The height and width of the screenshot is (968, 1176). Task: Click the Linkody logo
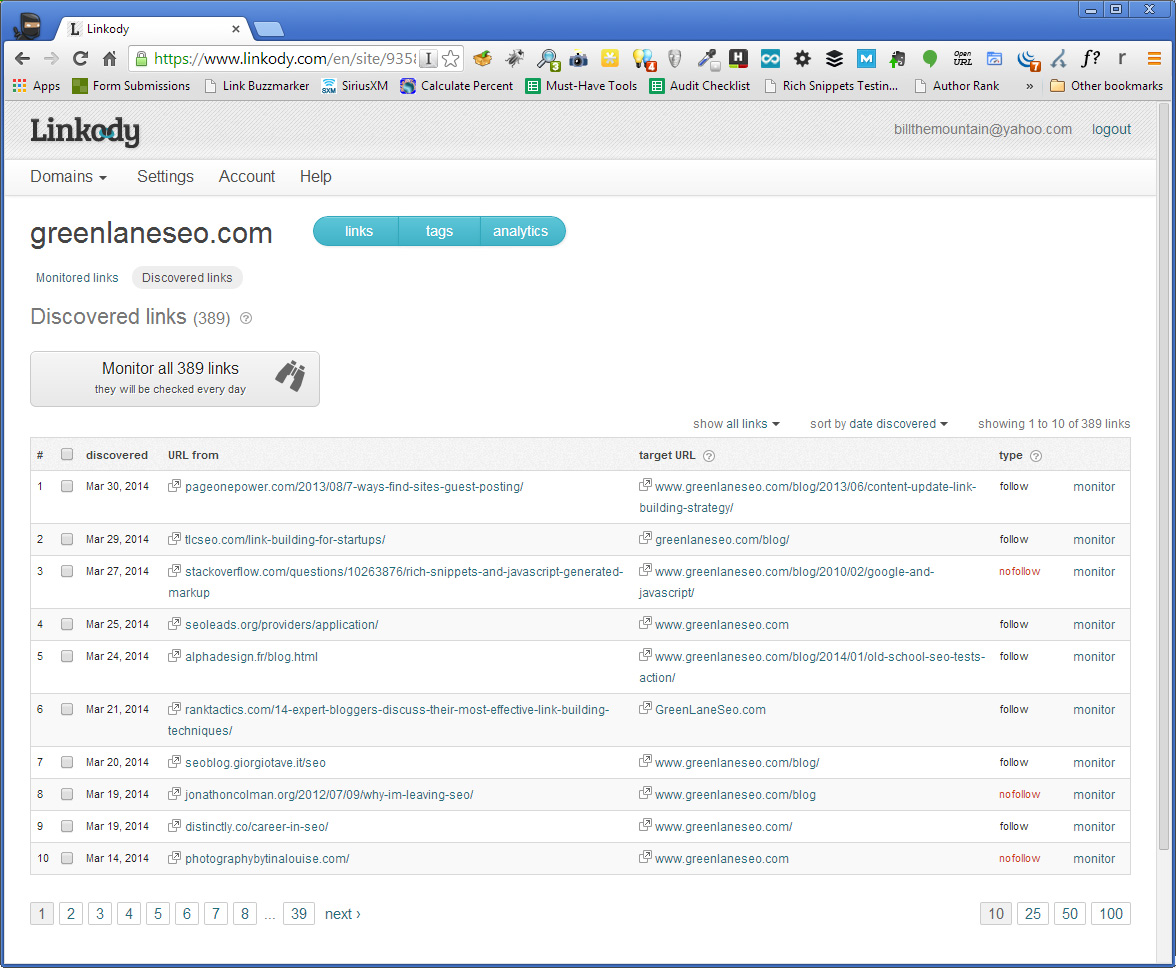(x=85, y=130)
